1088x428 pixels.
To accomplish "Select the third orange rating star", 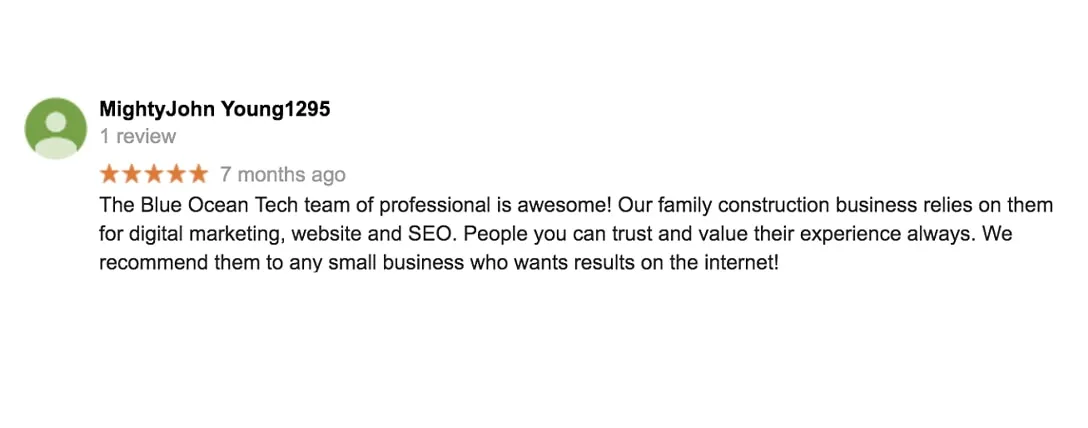I will (154, 174).
